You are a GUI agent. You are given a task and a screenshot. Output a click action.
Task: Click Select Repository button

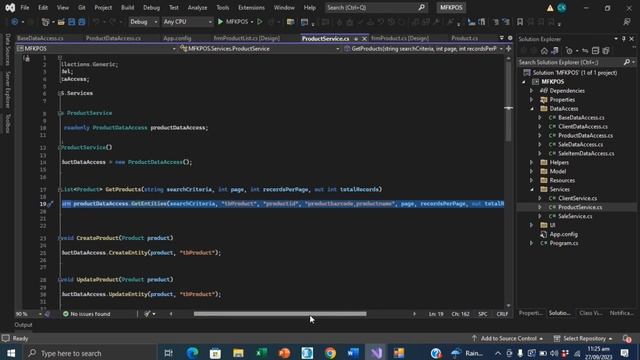[x=584, y=338]
